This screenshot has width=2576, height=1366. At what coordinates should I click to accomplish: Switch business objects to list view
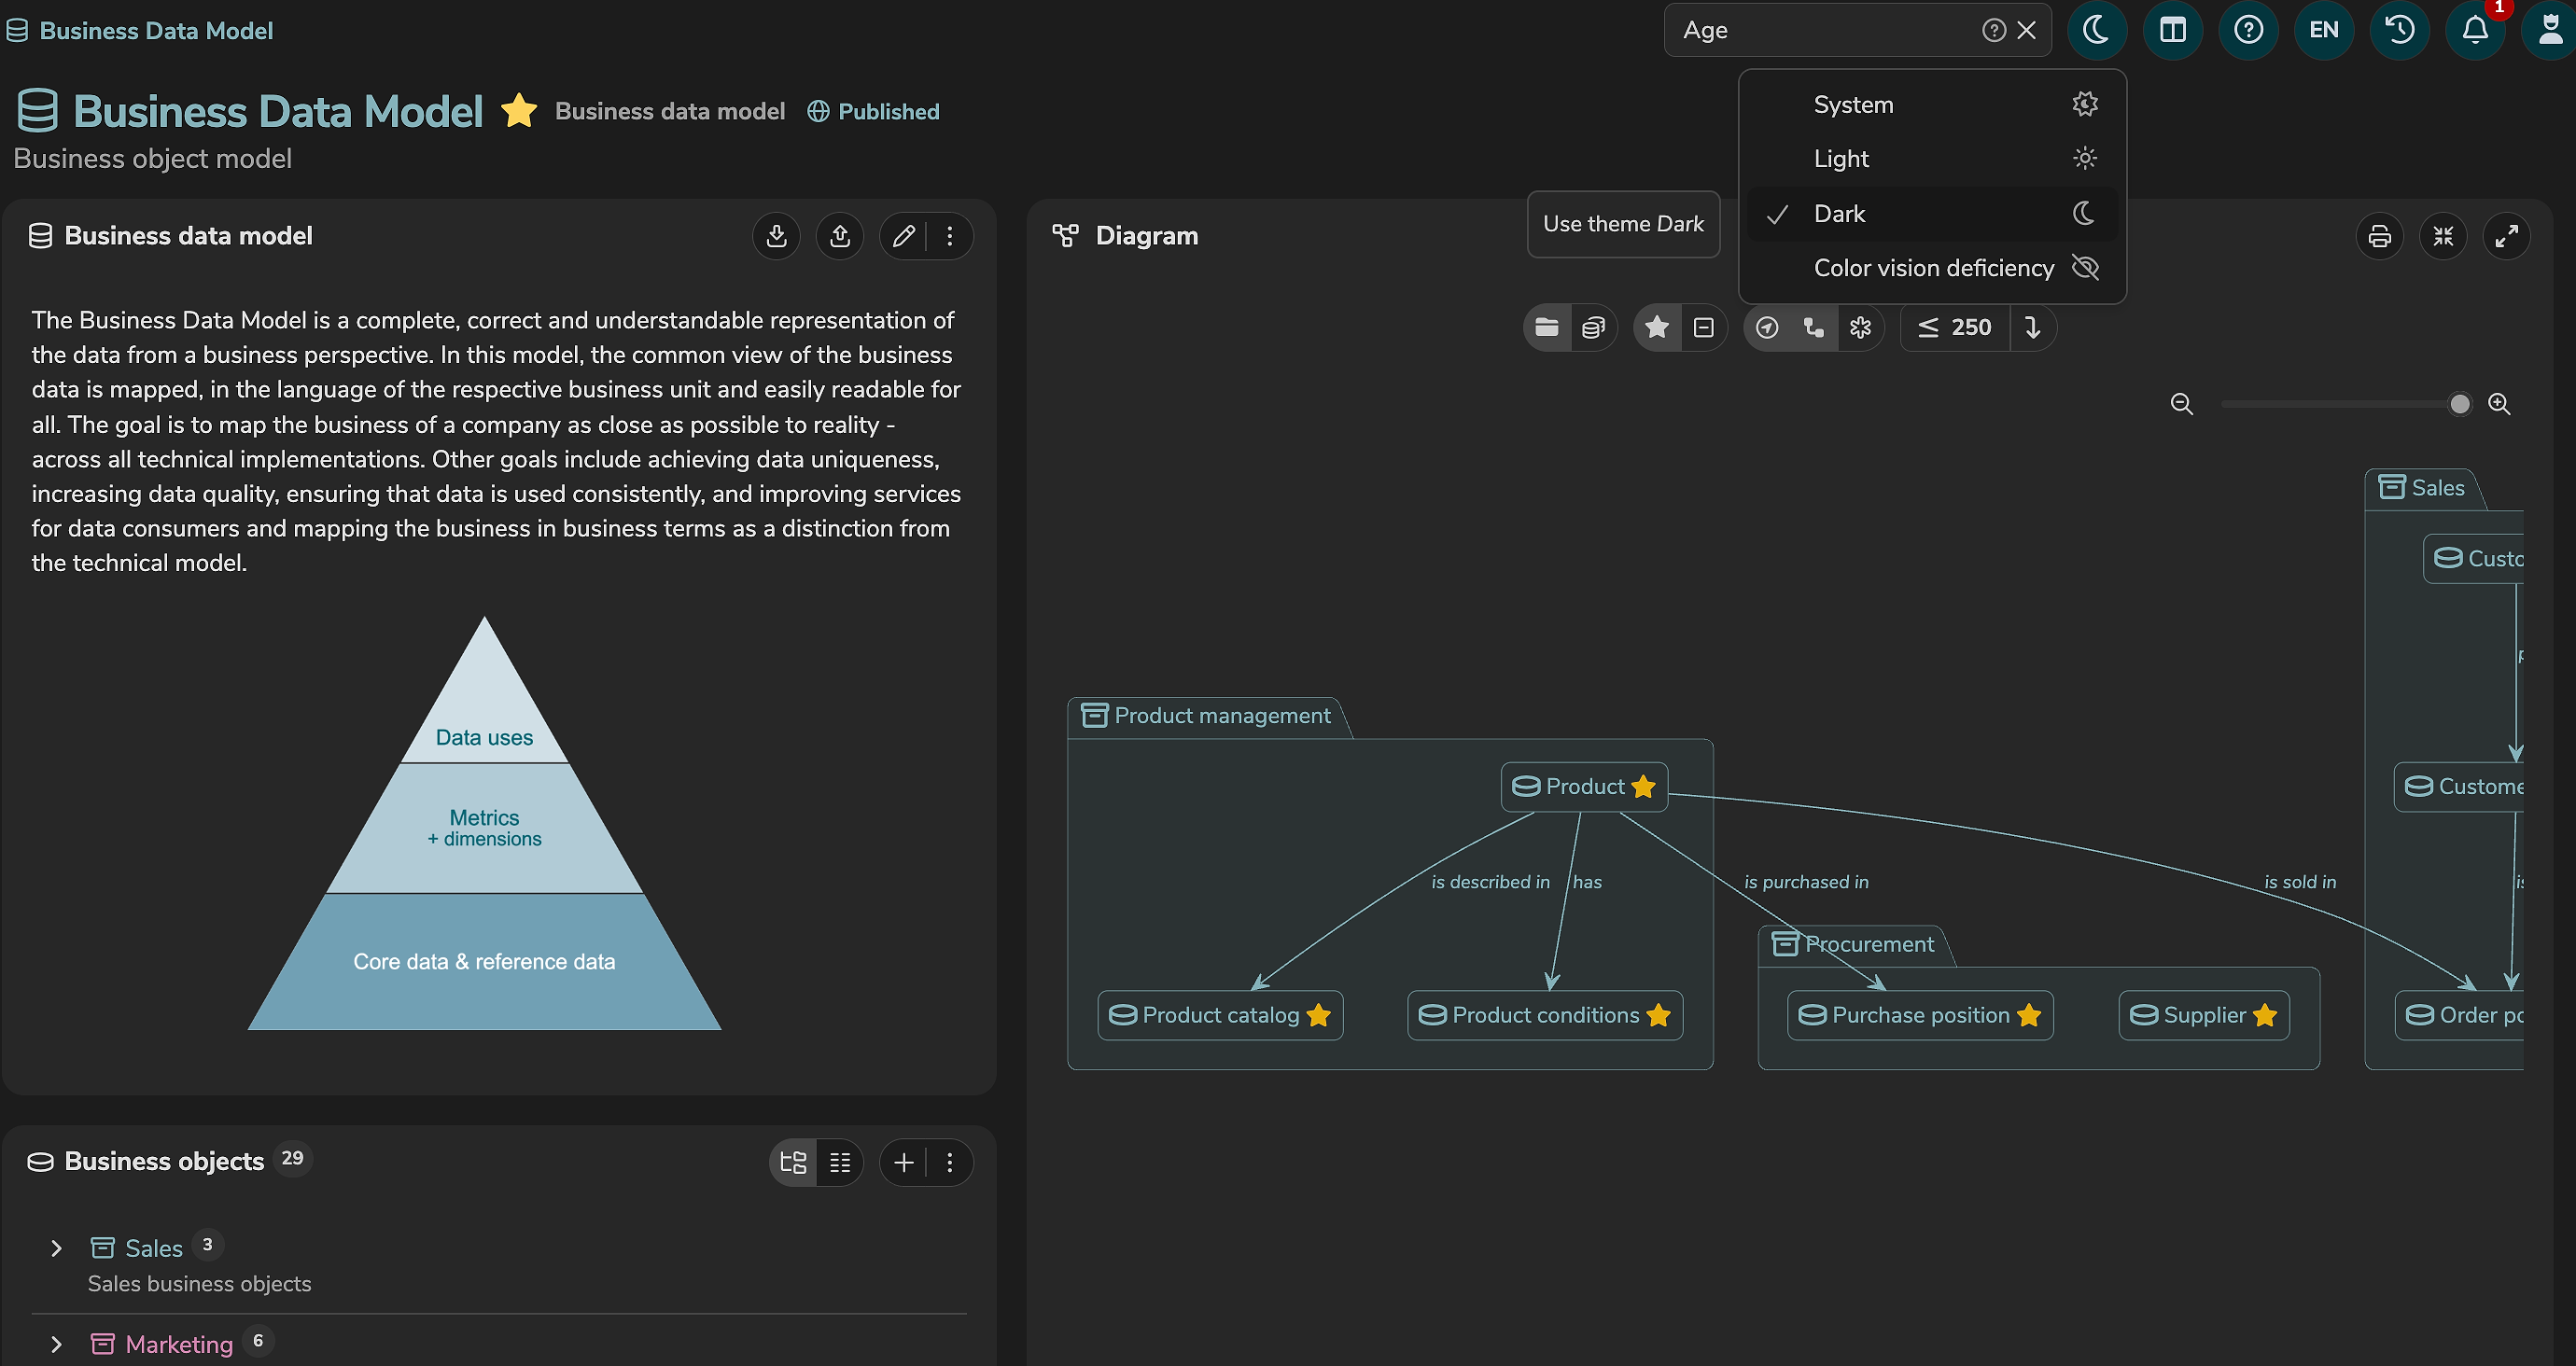(x=840, y=1162)
